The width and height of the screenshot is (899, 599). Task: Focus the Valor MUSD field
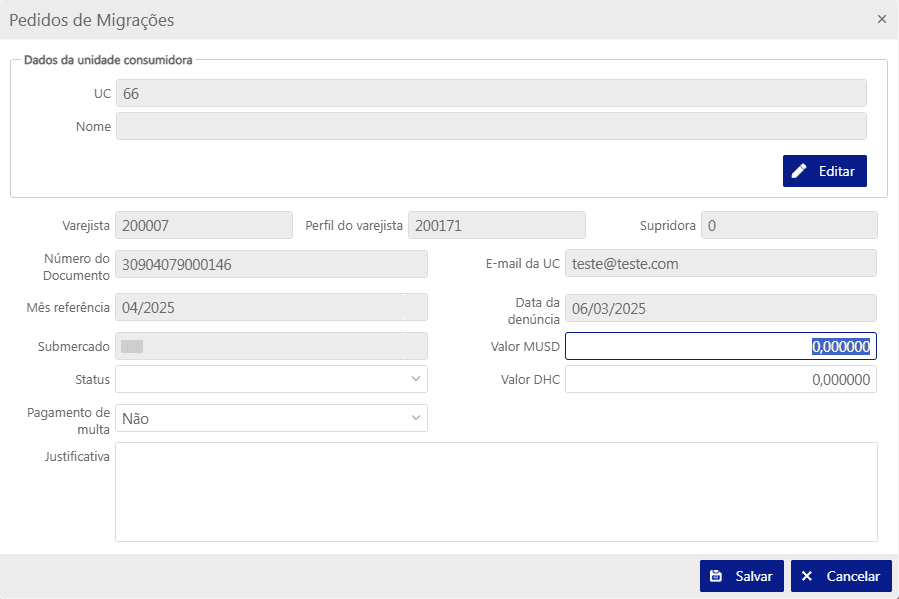coord(721,346)
